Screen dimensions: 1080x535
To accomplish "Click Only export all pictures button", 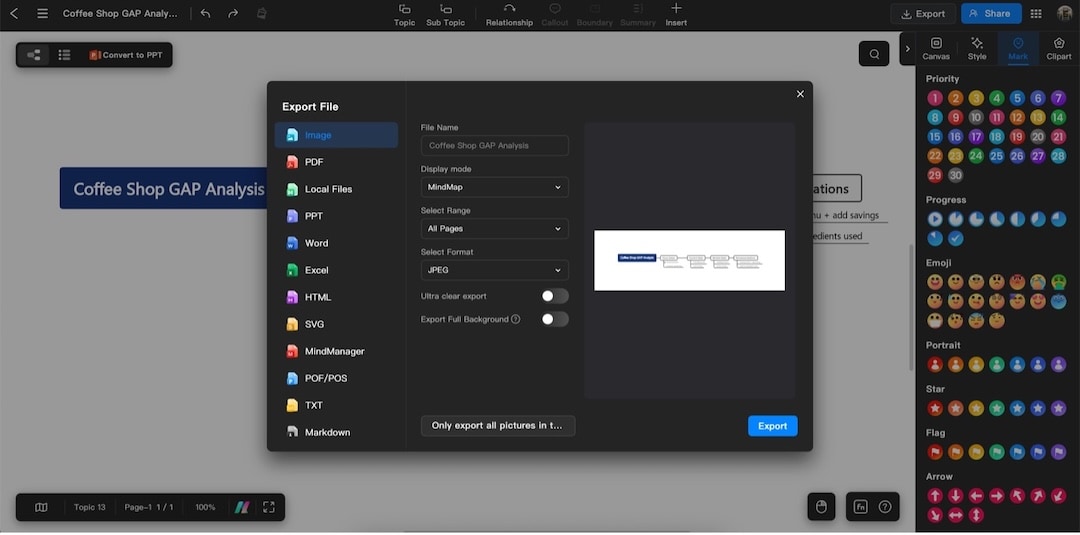I will [x=498, y=426].
